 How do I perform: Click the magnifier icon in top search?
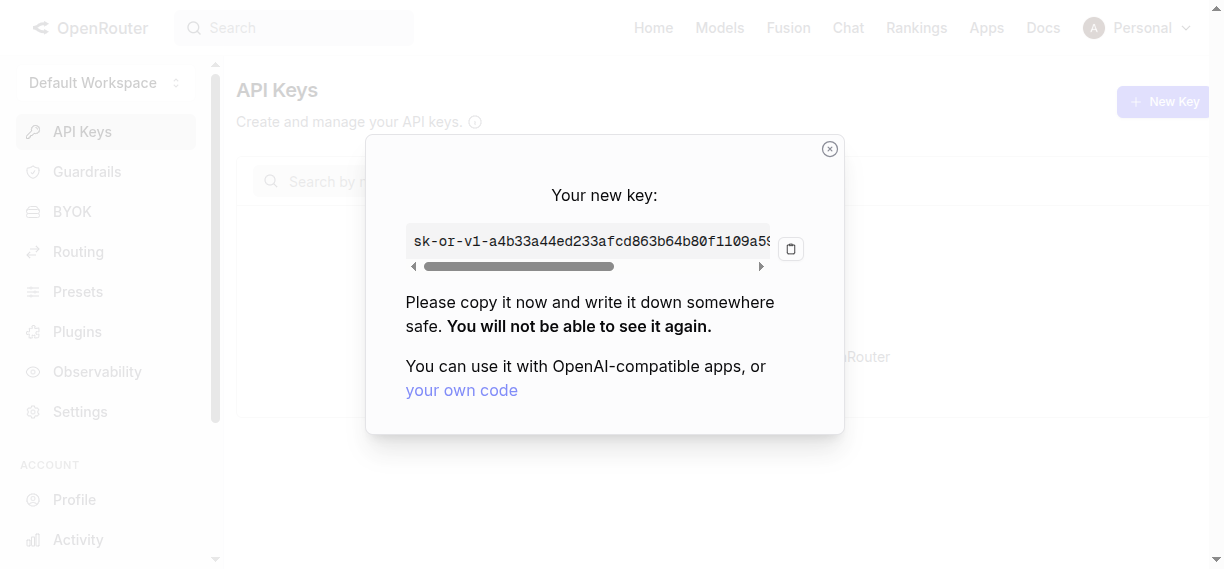[194, 28]
